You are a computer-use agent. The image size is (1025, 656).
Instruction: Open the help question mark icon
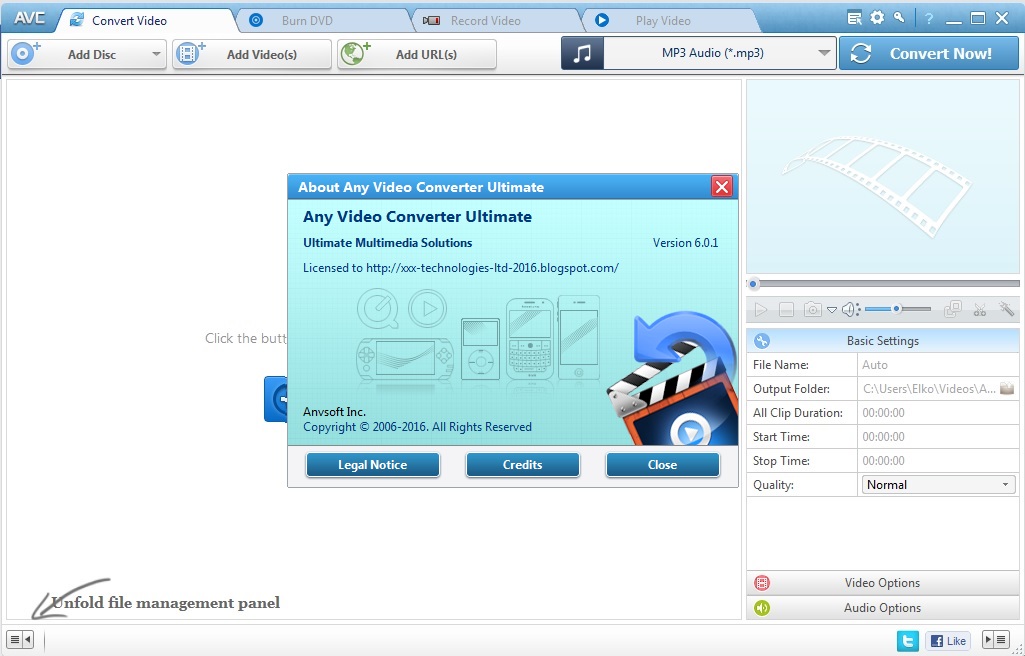[928, 19]
